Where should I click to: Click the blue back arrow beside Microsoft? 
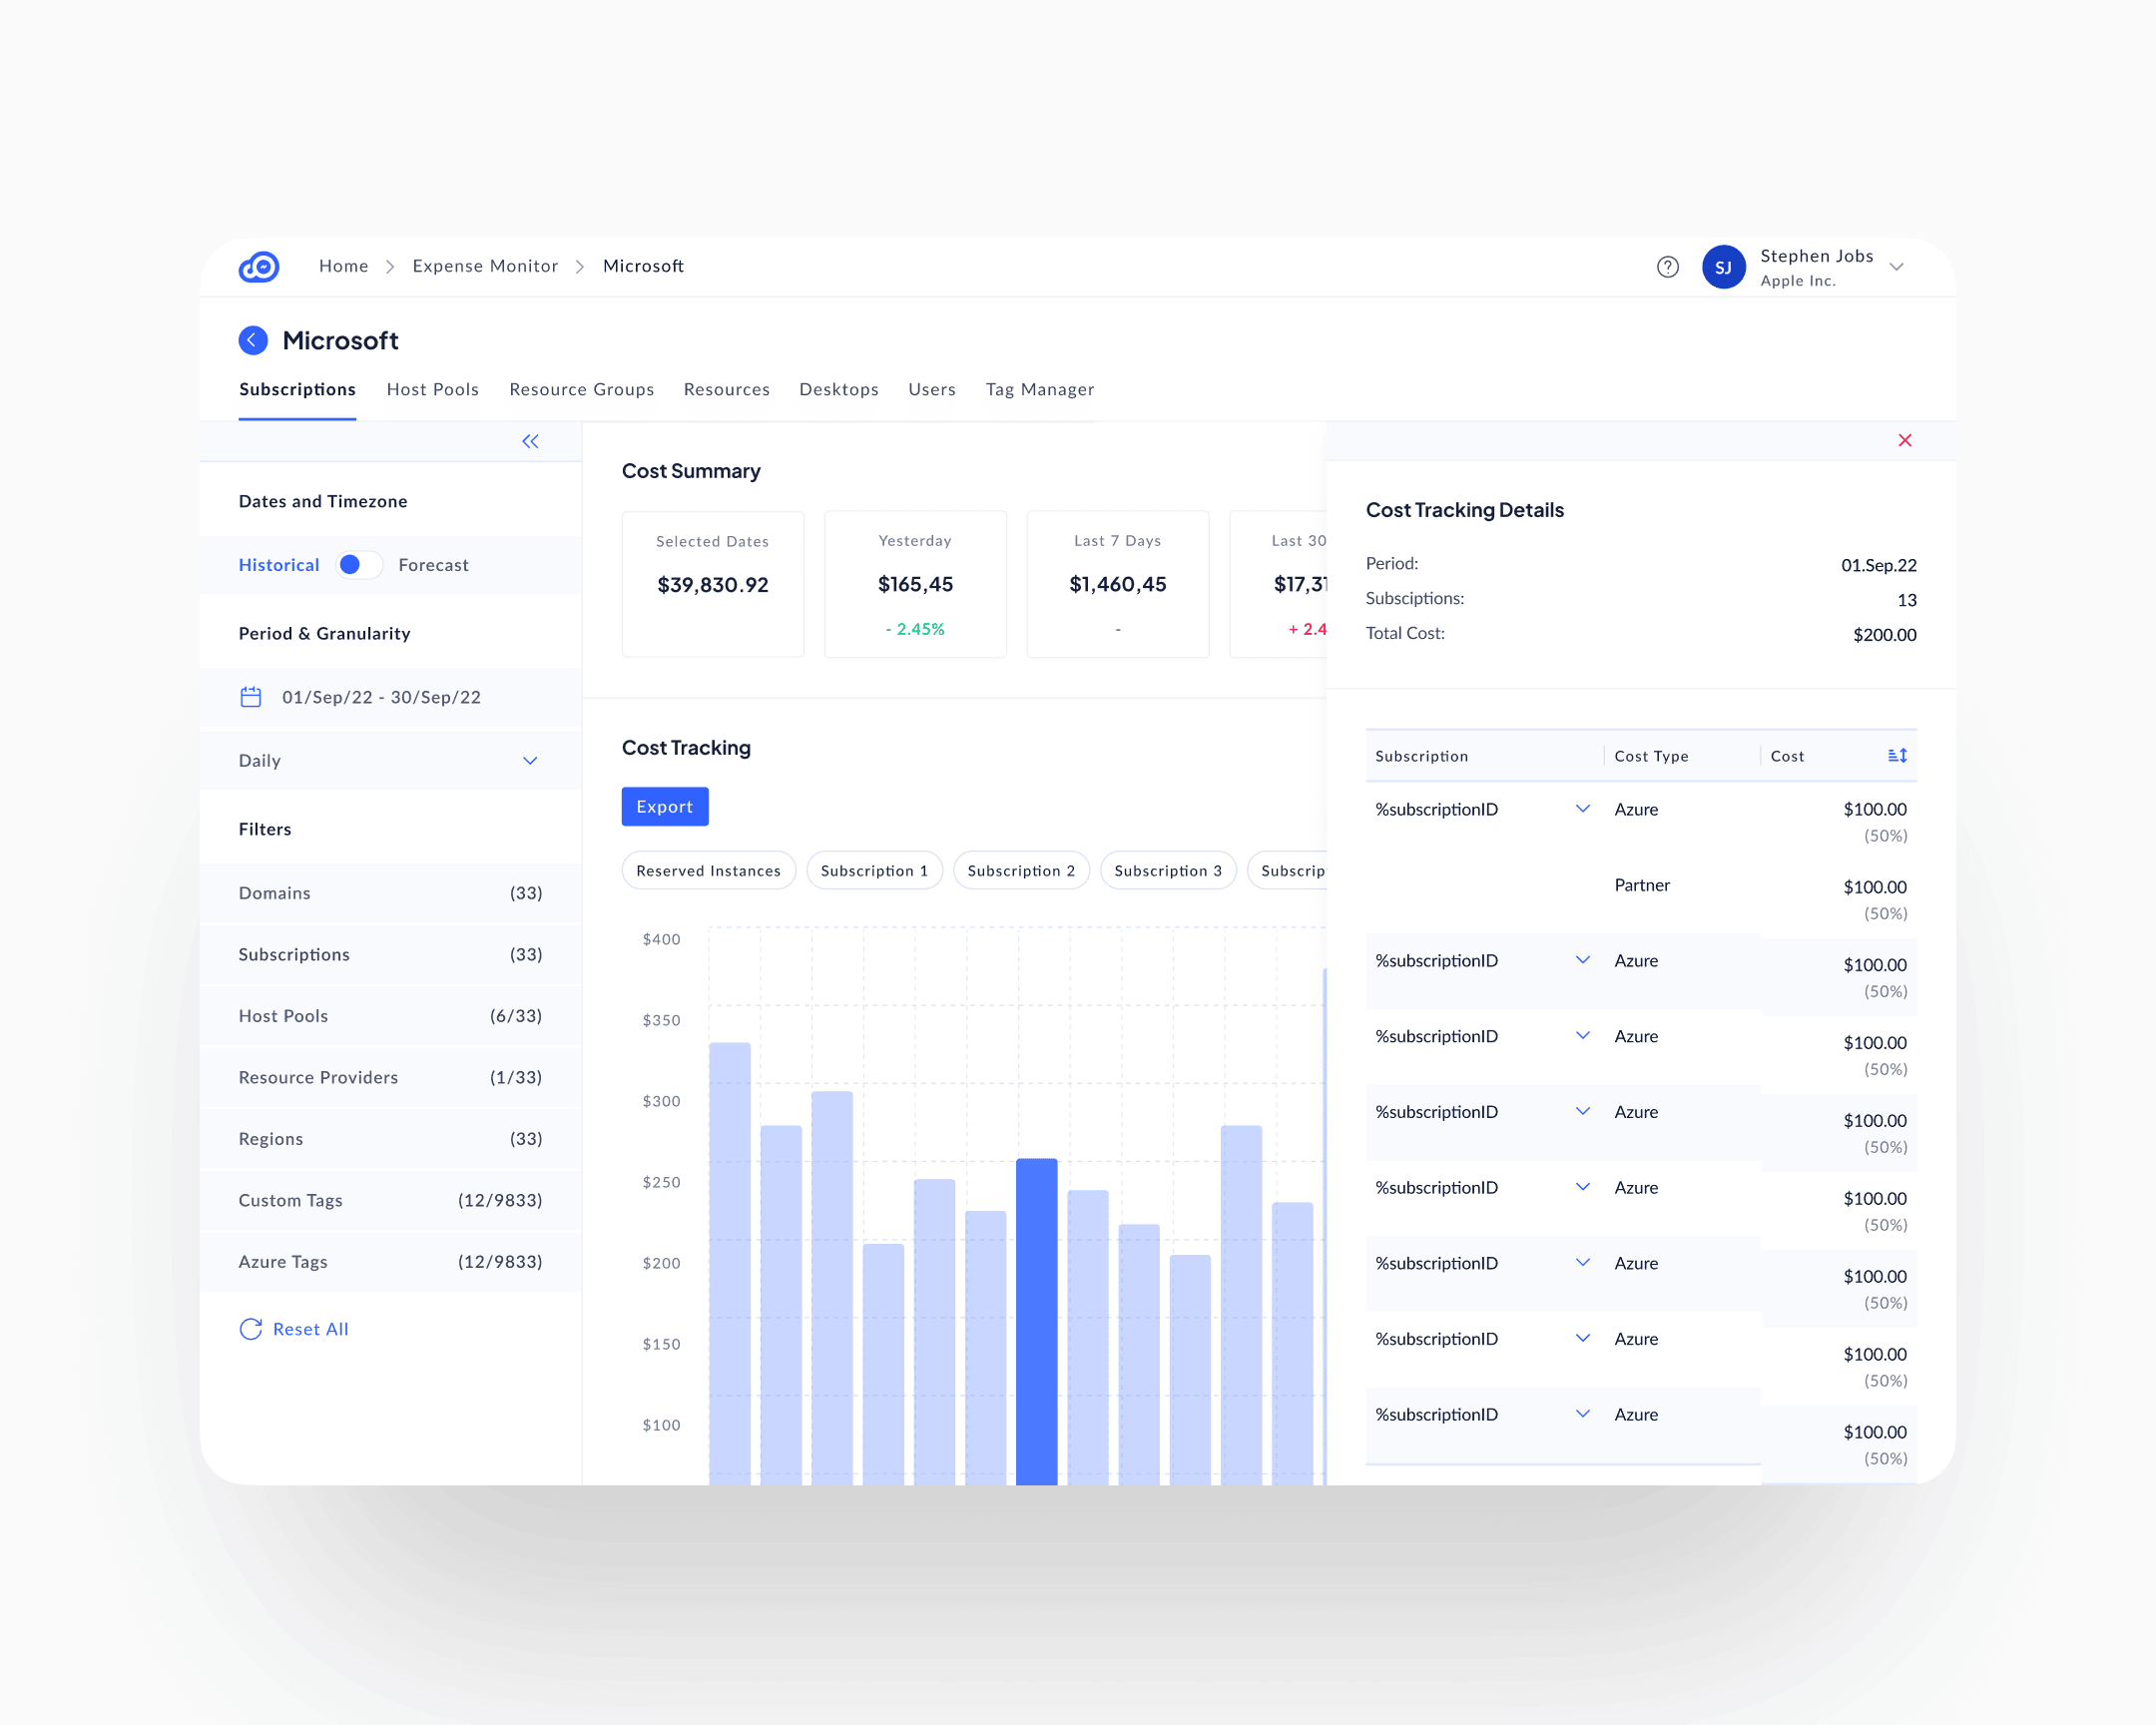point(253,340)
